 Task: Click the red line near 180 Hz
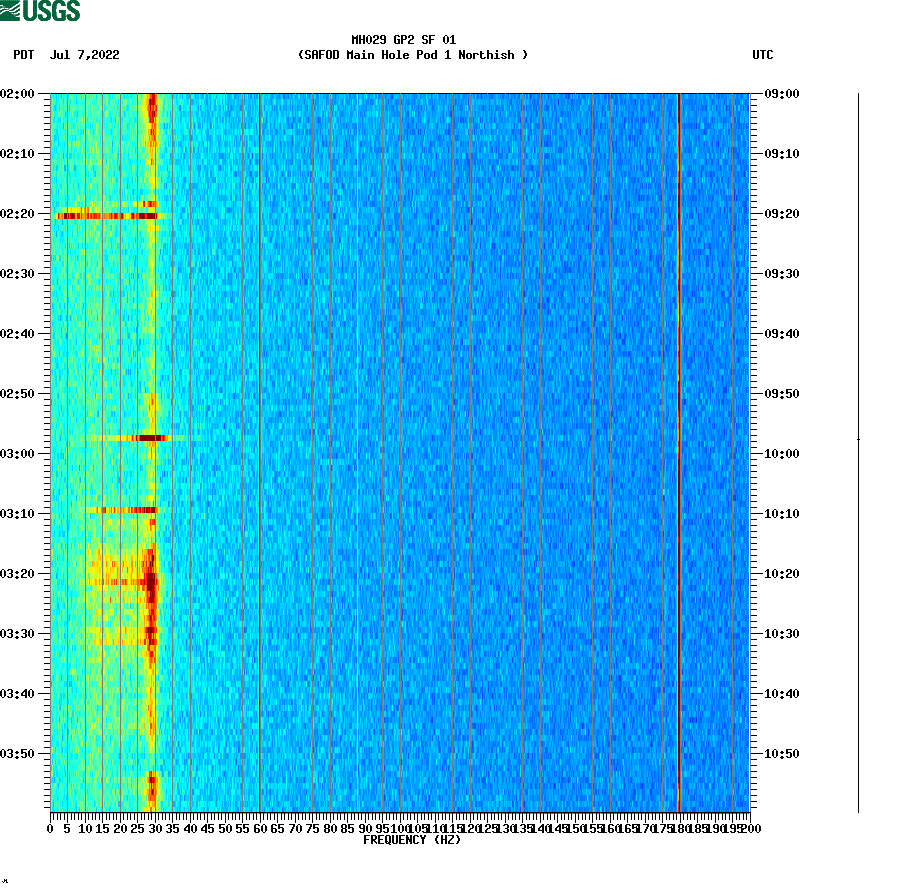coord(679,450)
